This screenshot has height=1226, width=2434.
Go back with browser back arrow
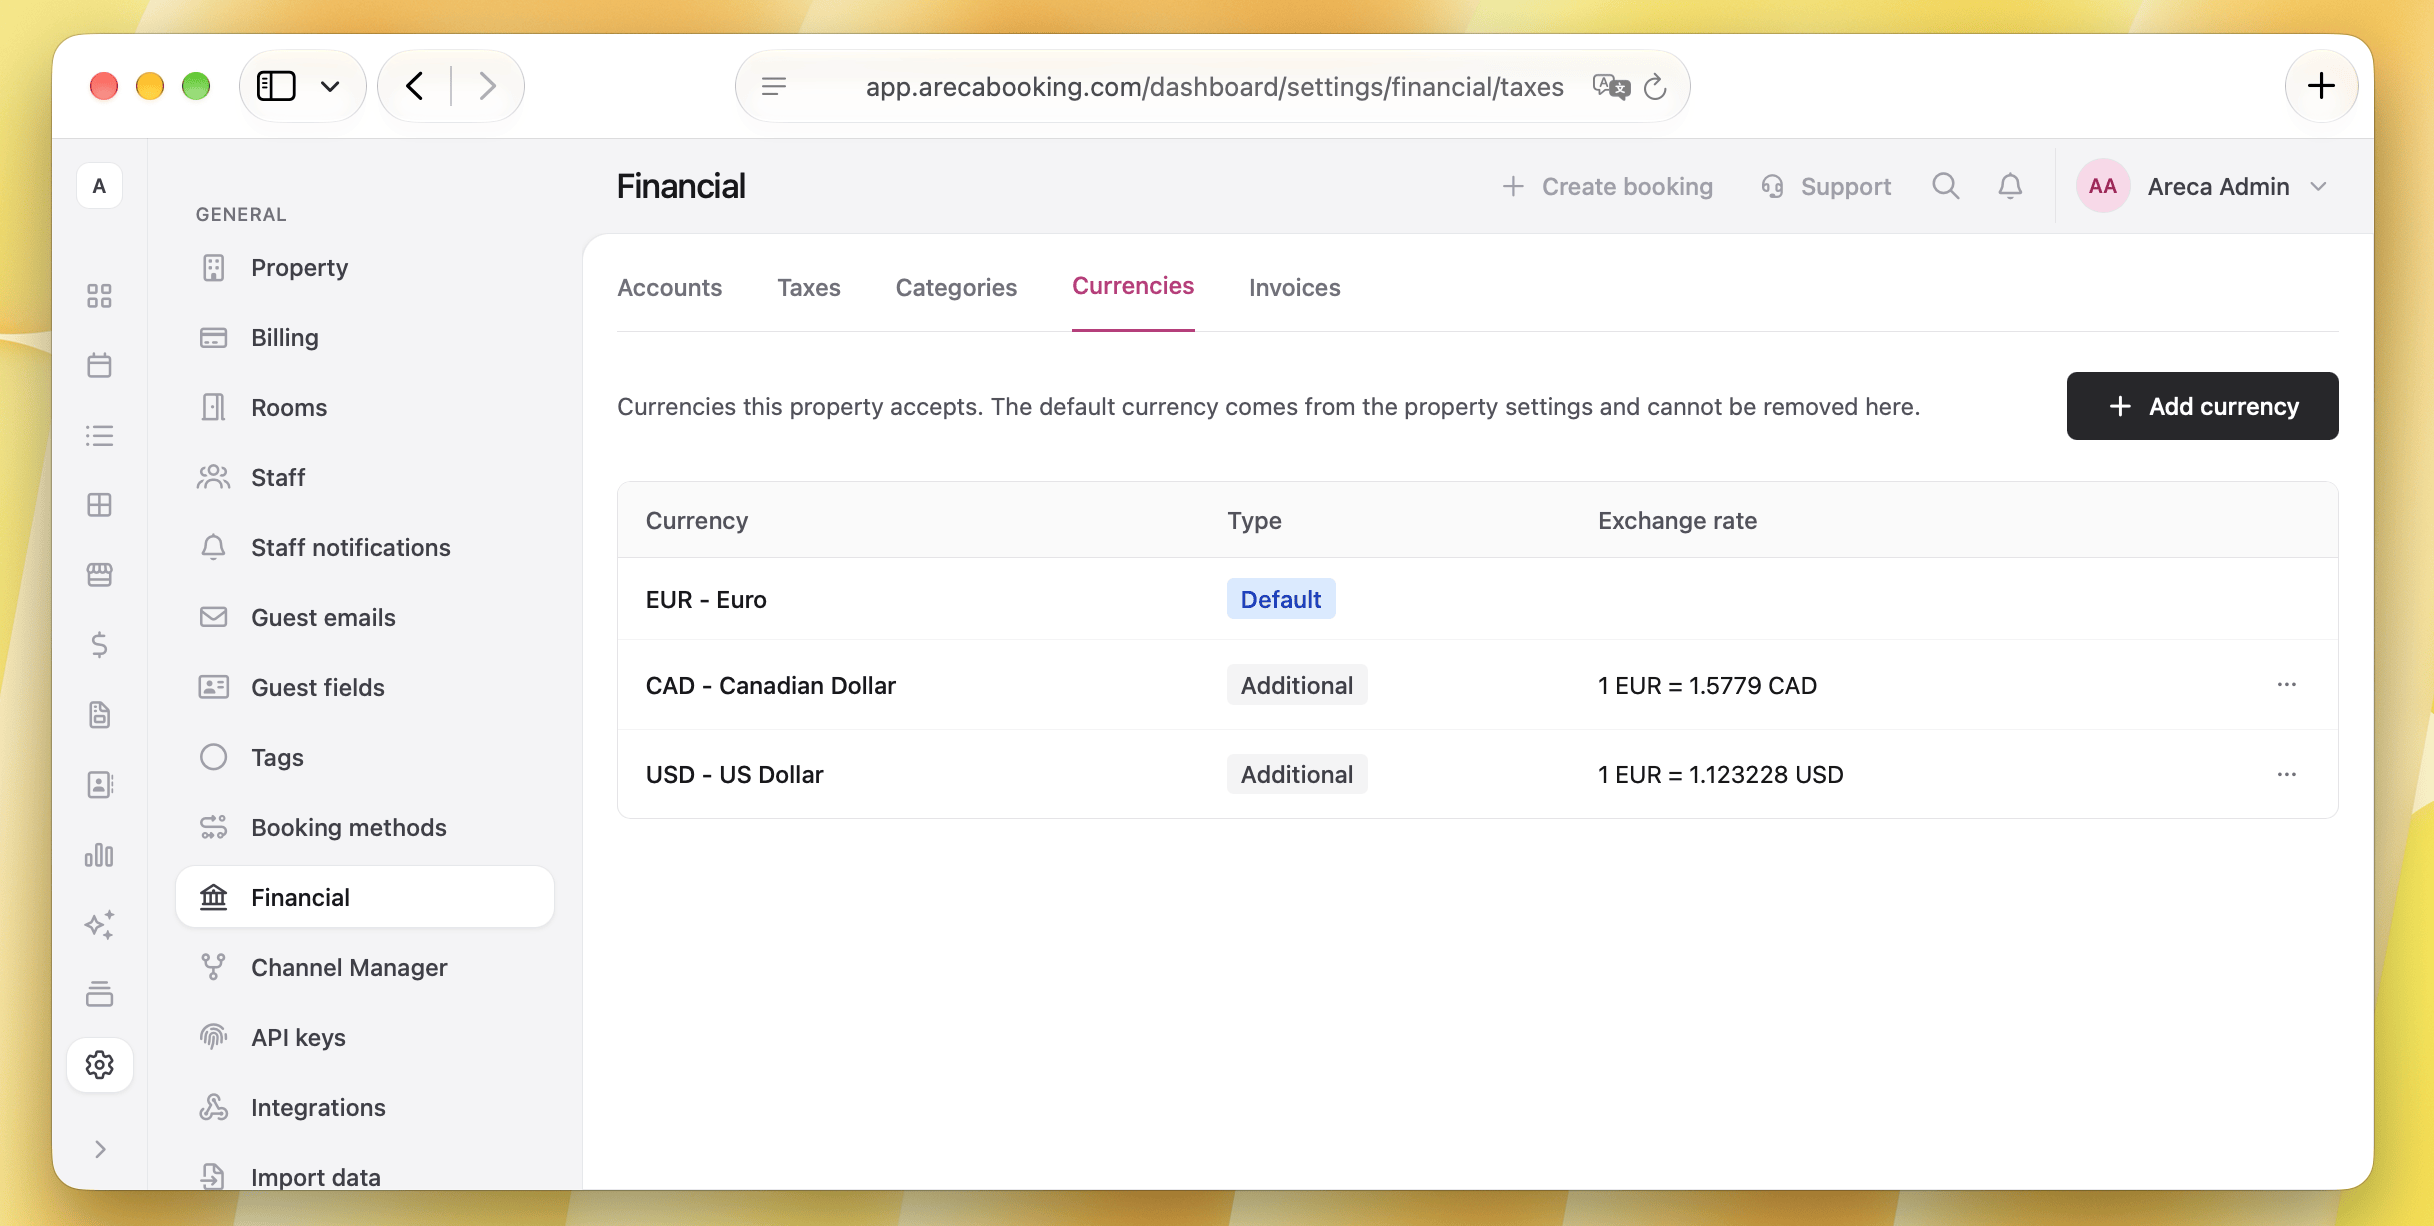coord(415,86)
